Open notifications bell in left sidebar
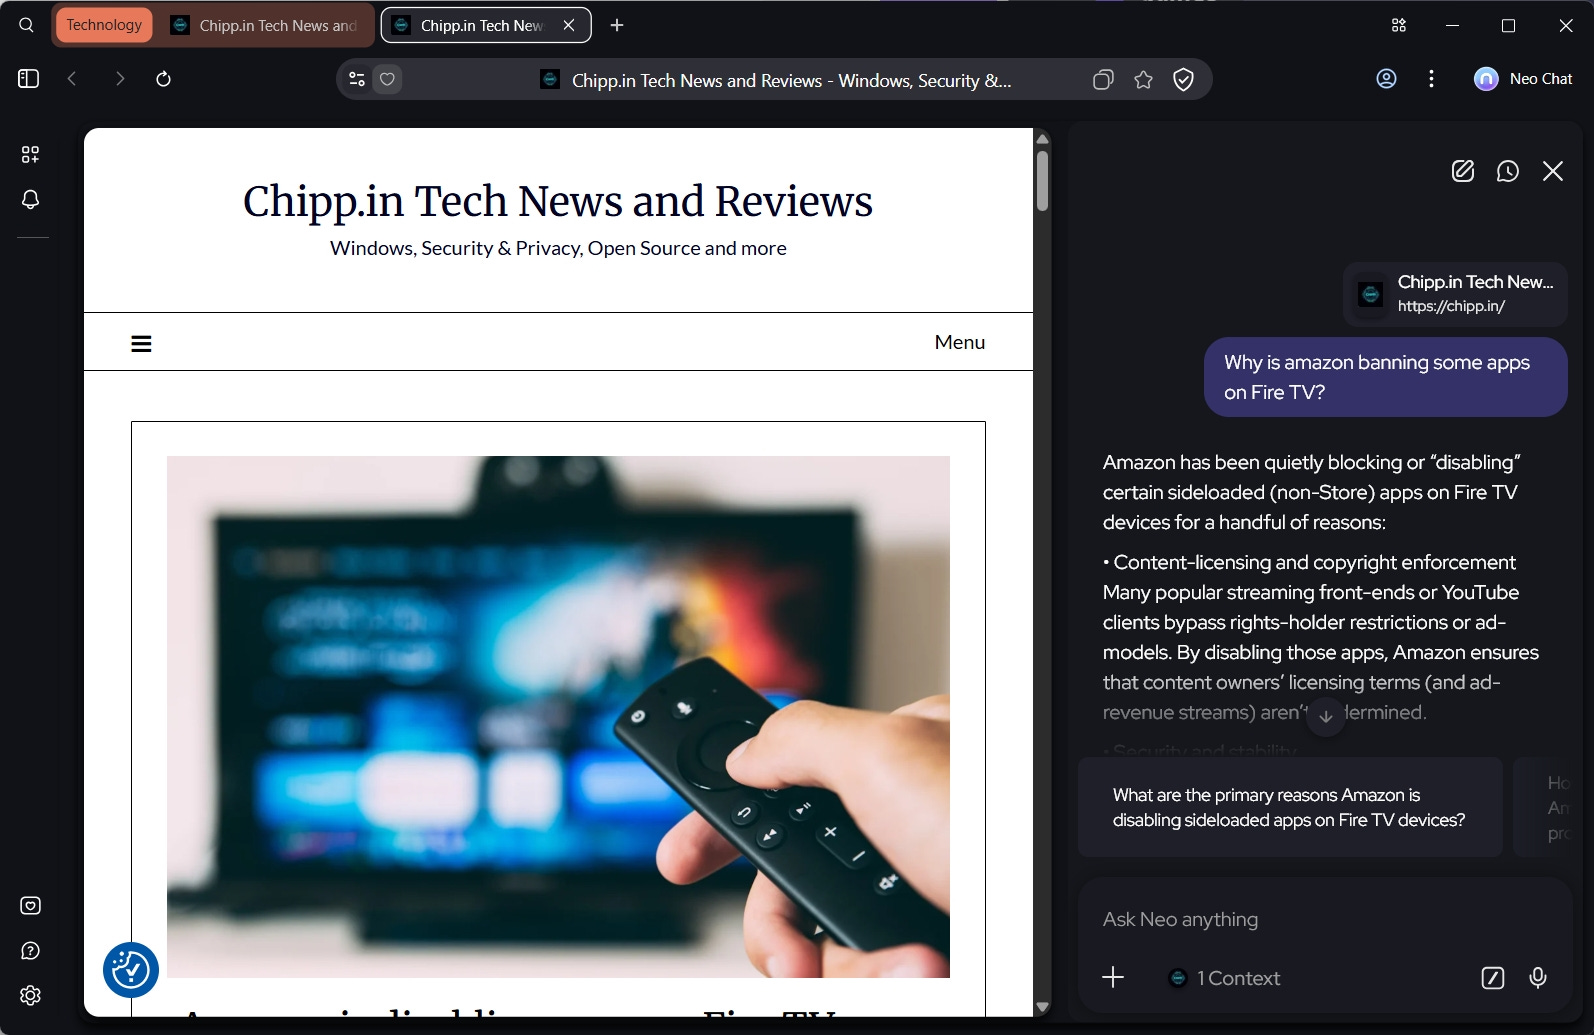This screenshot has height=1035, width=1594. pos(31,200)
